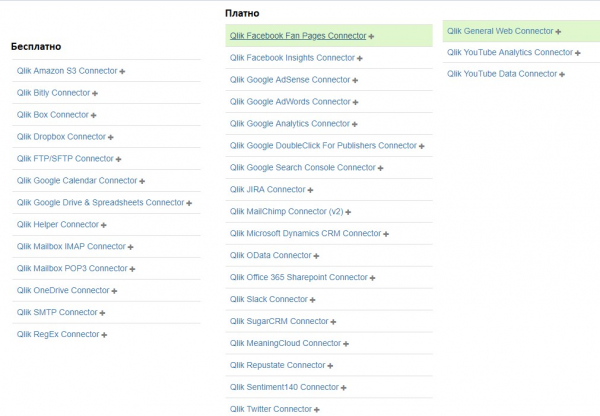Click plus icon beside Qlik Slack Connector
This screenshot has height=416, width=600.
click(x=314, y=300)
